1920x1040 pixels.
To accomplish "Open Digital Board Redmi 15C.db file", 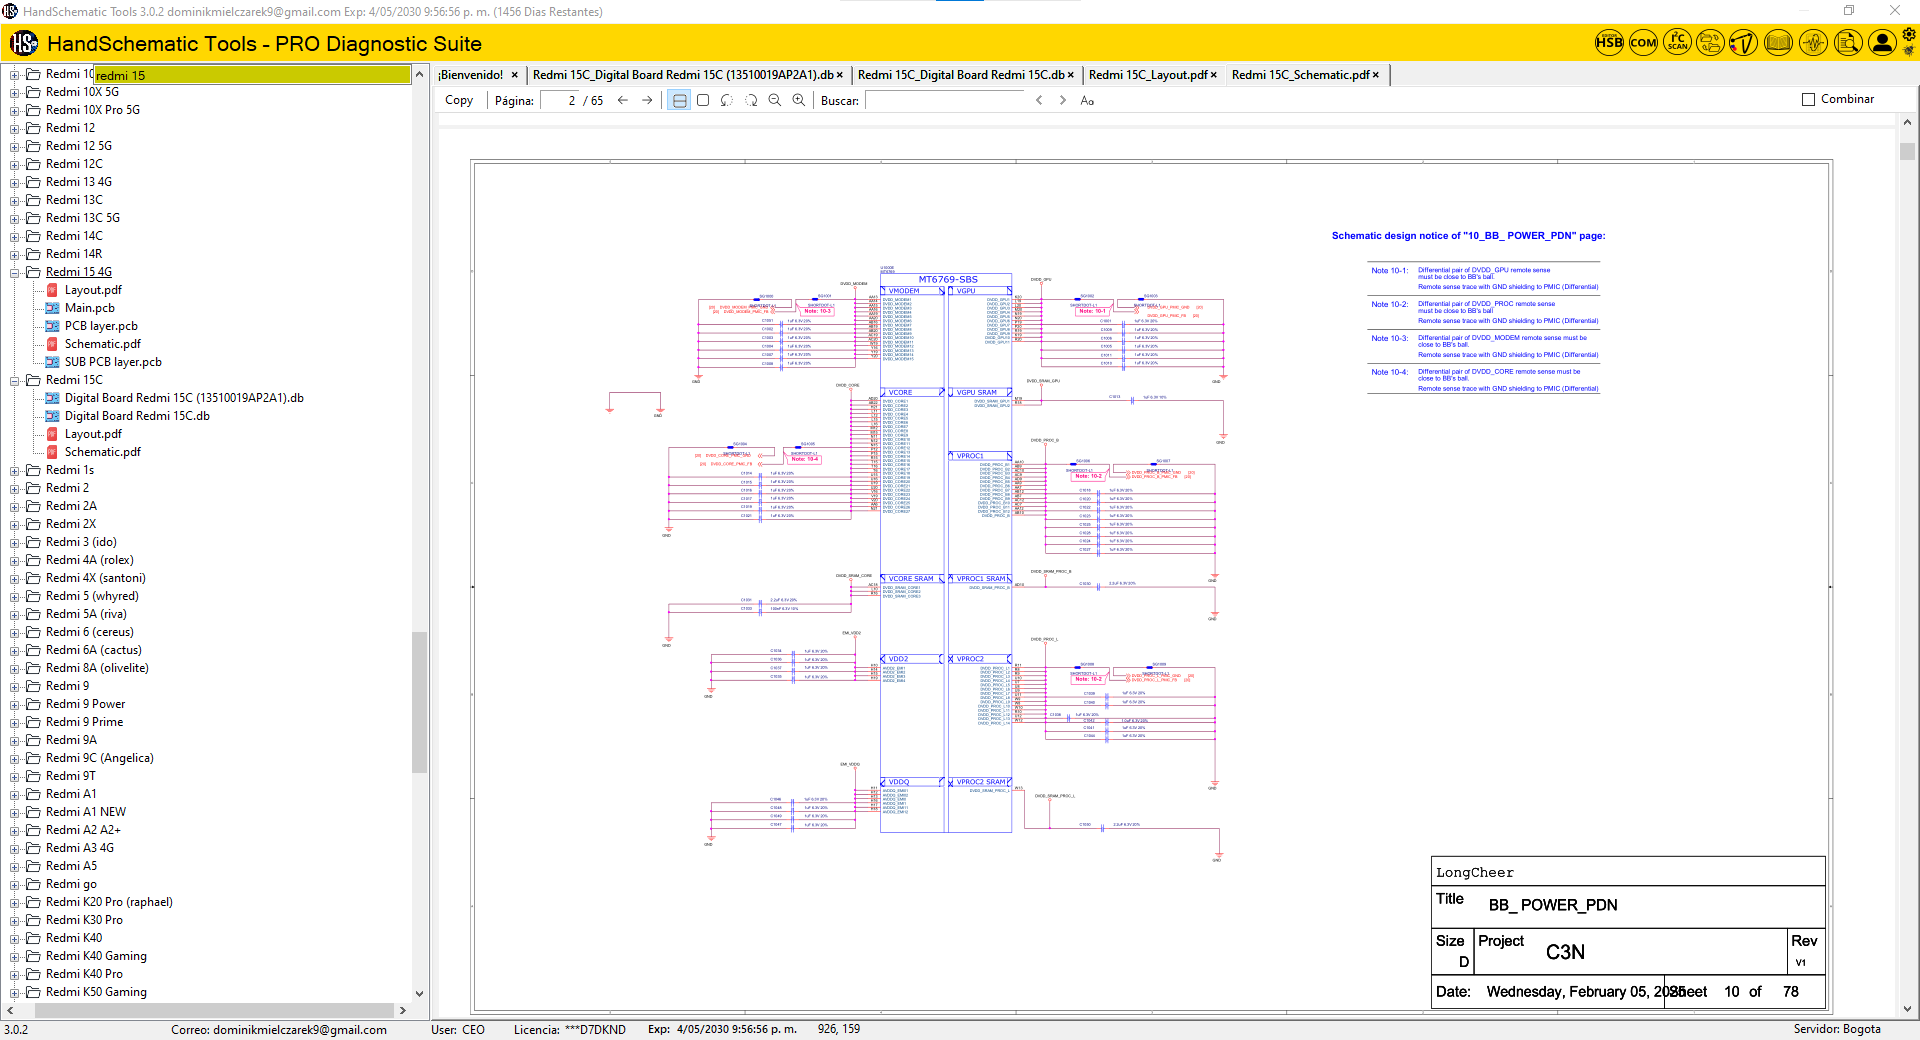I will click(137, 416).
